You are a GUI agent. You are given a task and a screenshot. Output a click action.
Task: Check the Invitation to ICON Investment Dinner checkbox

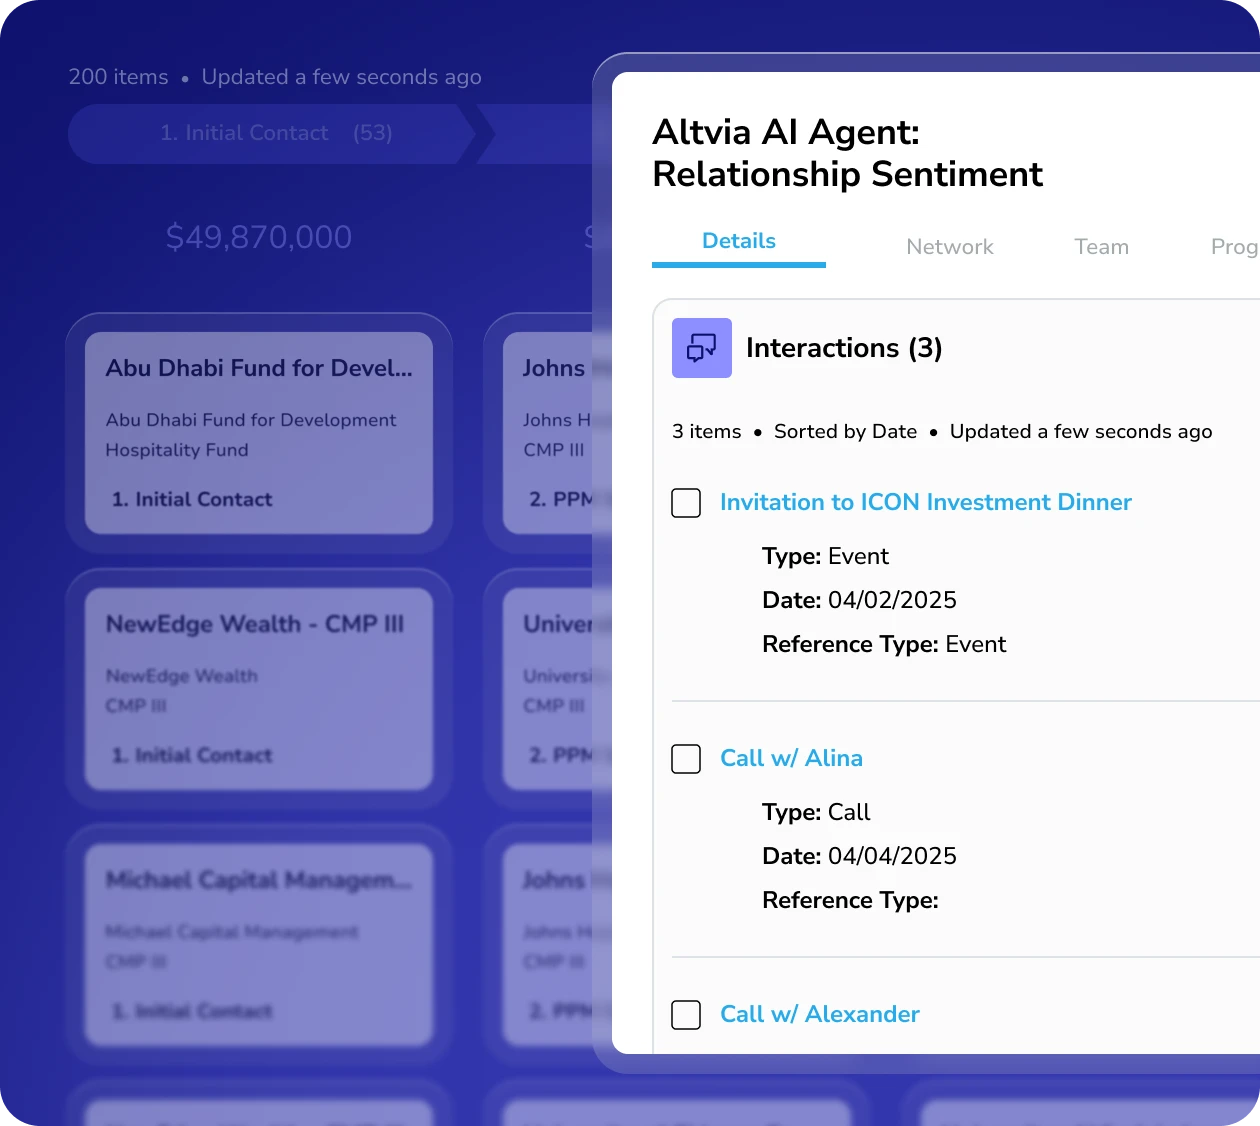point(686,503)
